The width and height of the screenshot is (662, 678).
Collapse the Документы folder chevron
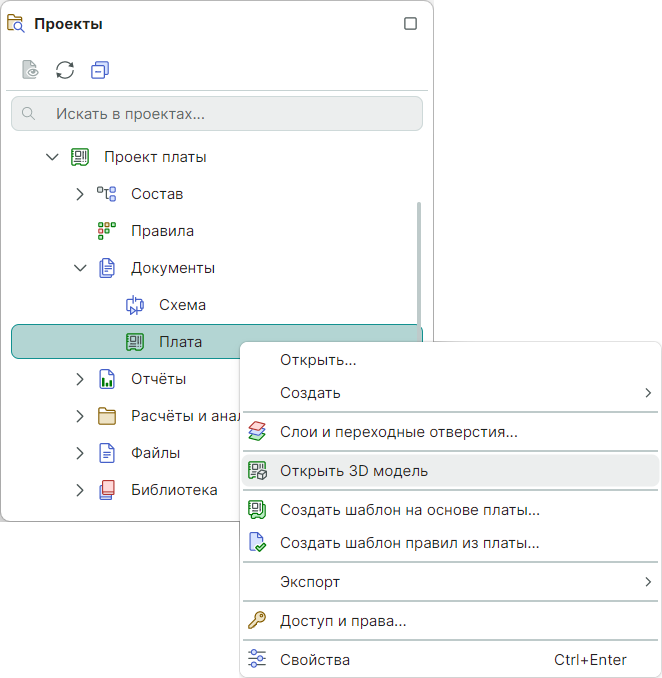point(80,268)
